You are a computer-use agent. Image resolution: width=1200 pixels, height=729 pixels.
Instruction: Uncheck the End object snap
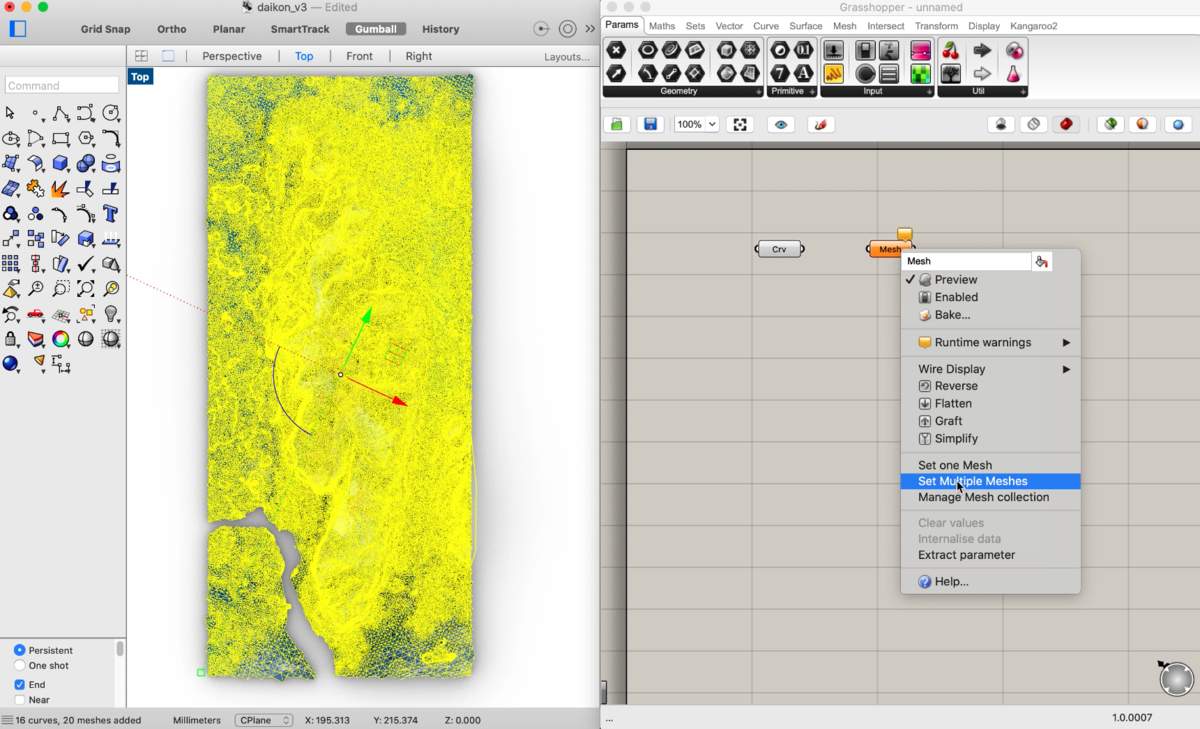(19, 685)
